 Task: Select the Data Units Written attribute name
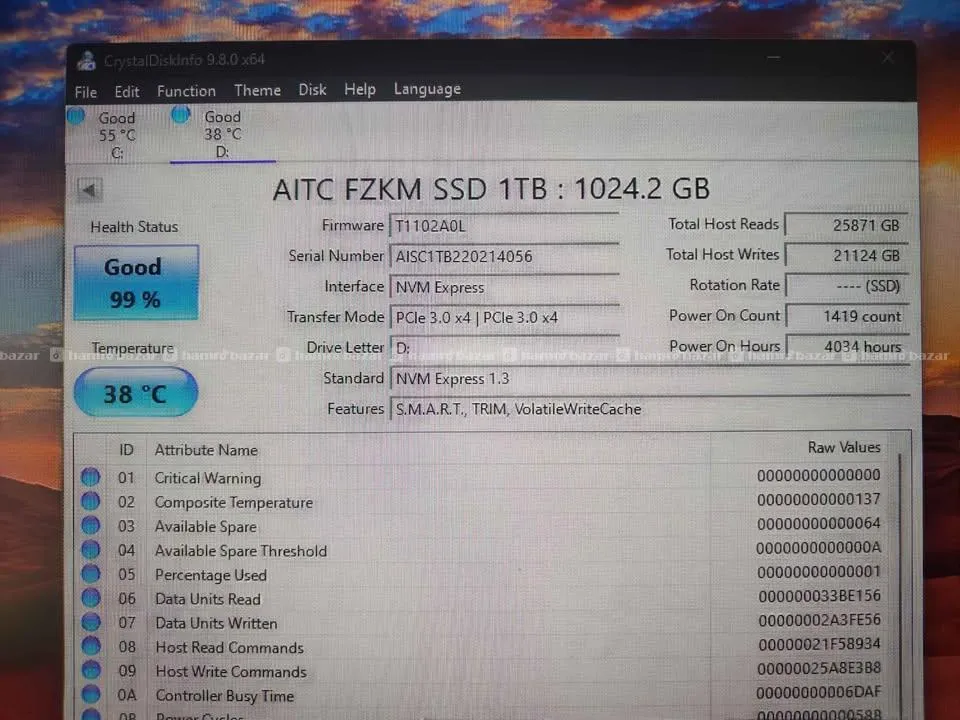pos(216,623)
